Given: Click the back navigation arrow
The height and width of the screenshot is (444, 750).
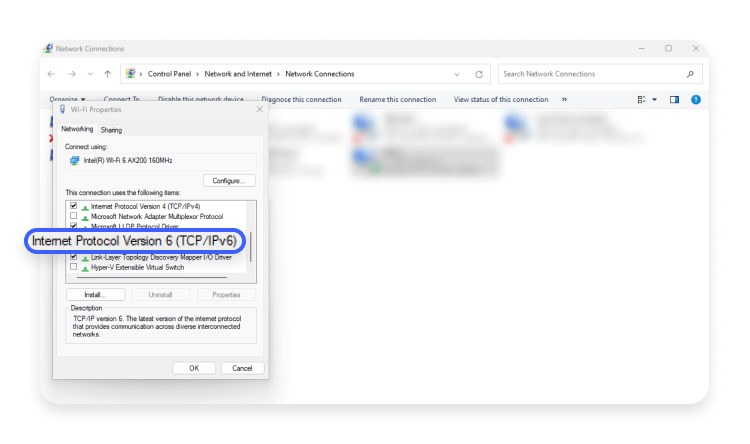Looking at the screenshot, I should click(52, 74).
